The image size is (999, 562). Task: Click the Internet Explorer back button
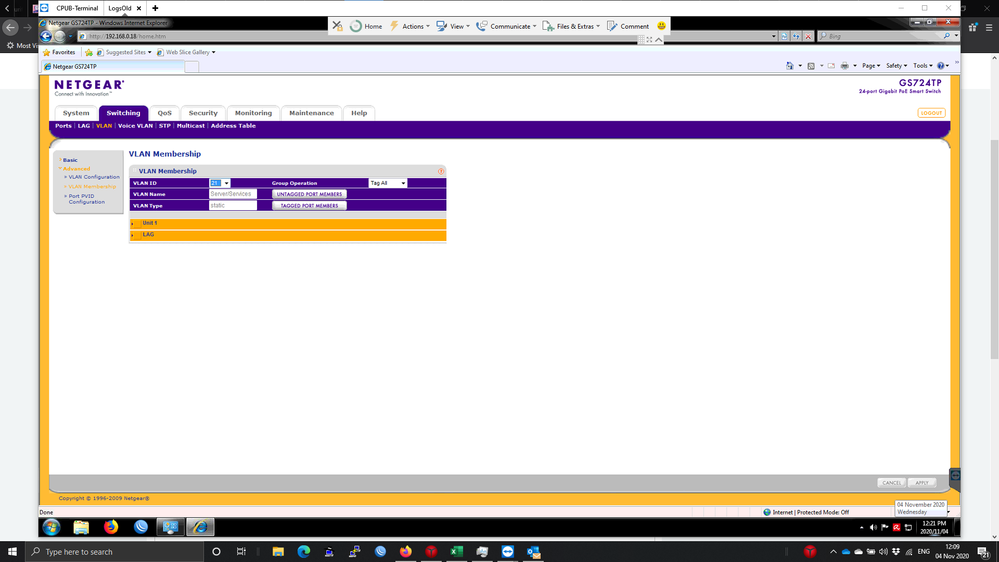[x=47, y=36]
